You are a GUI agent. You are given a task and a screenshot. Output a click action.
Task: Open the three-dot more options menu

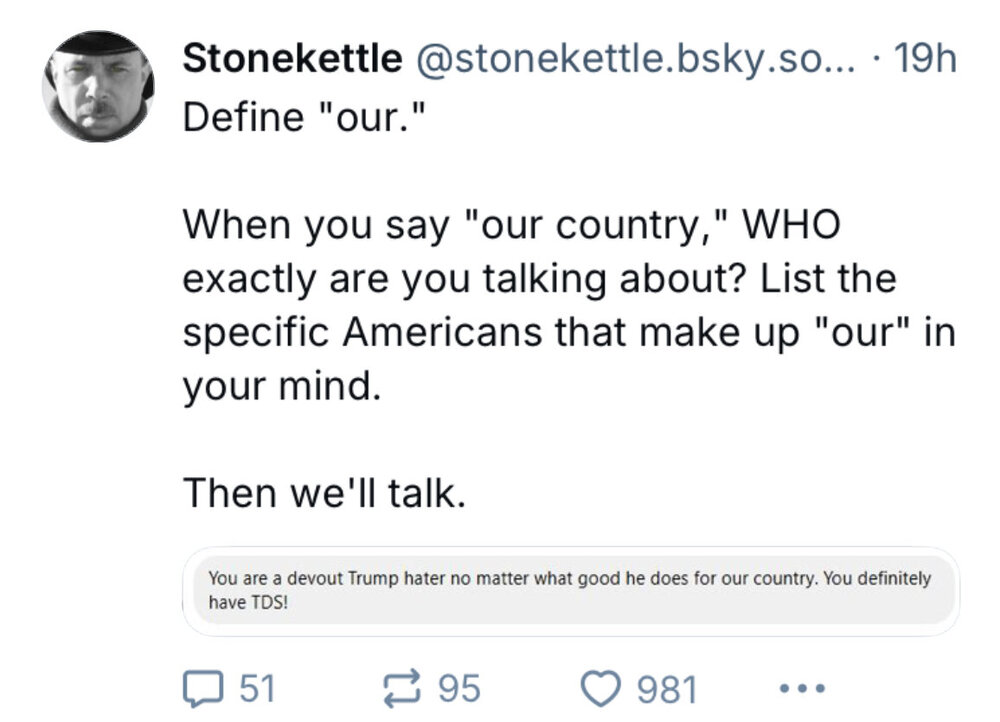(801, 689)
